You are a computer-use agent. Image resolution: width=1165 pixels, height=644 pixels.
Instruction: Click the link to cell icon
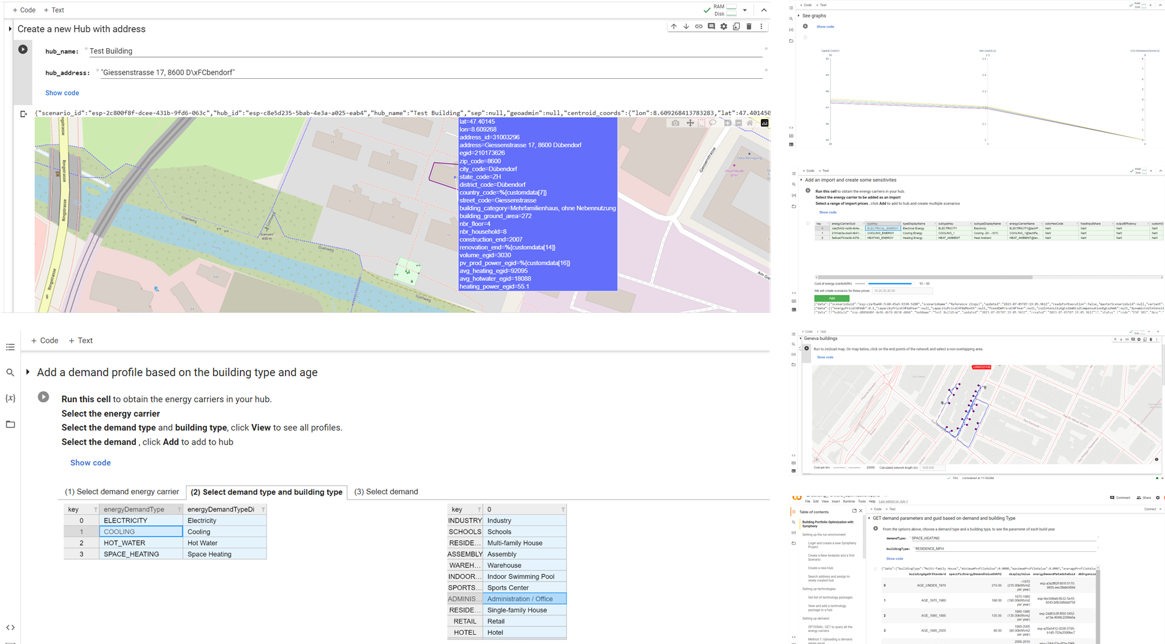[698, 27]
